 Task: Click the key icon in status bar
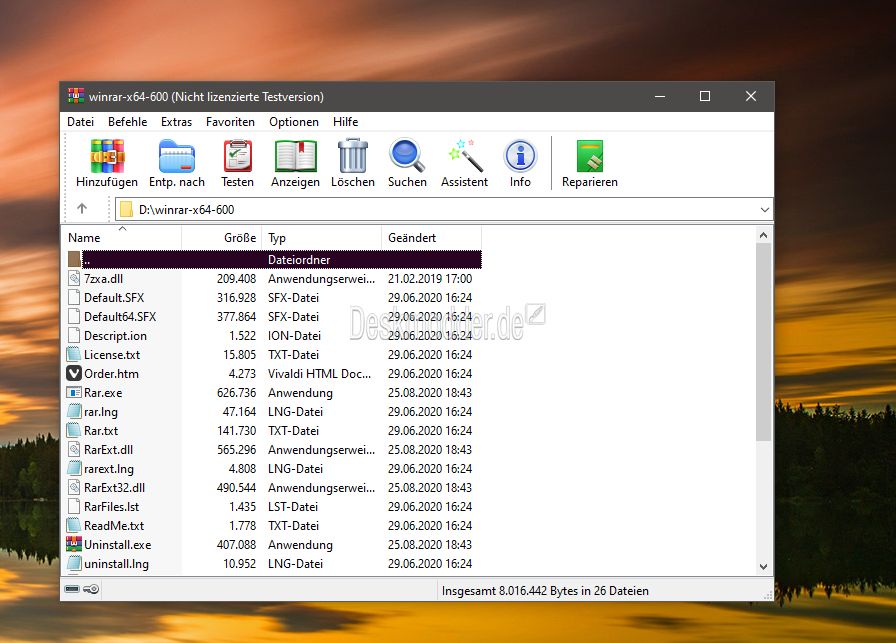(x=91, y=589)
